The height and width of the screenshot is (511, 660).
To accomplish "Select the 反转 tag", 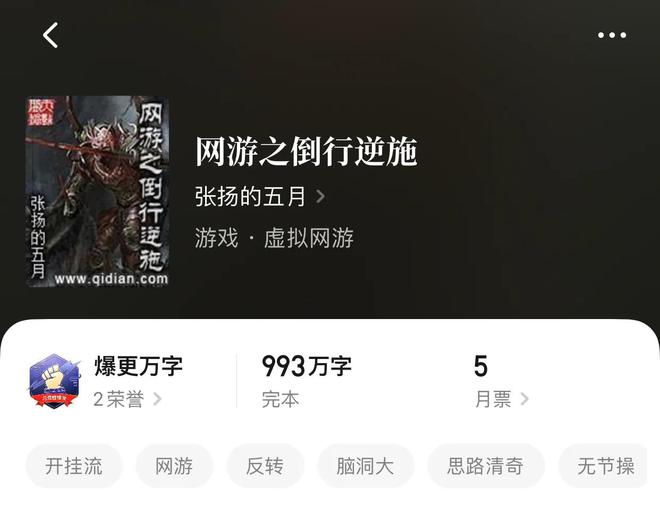I will tap(265, 466).
